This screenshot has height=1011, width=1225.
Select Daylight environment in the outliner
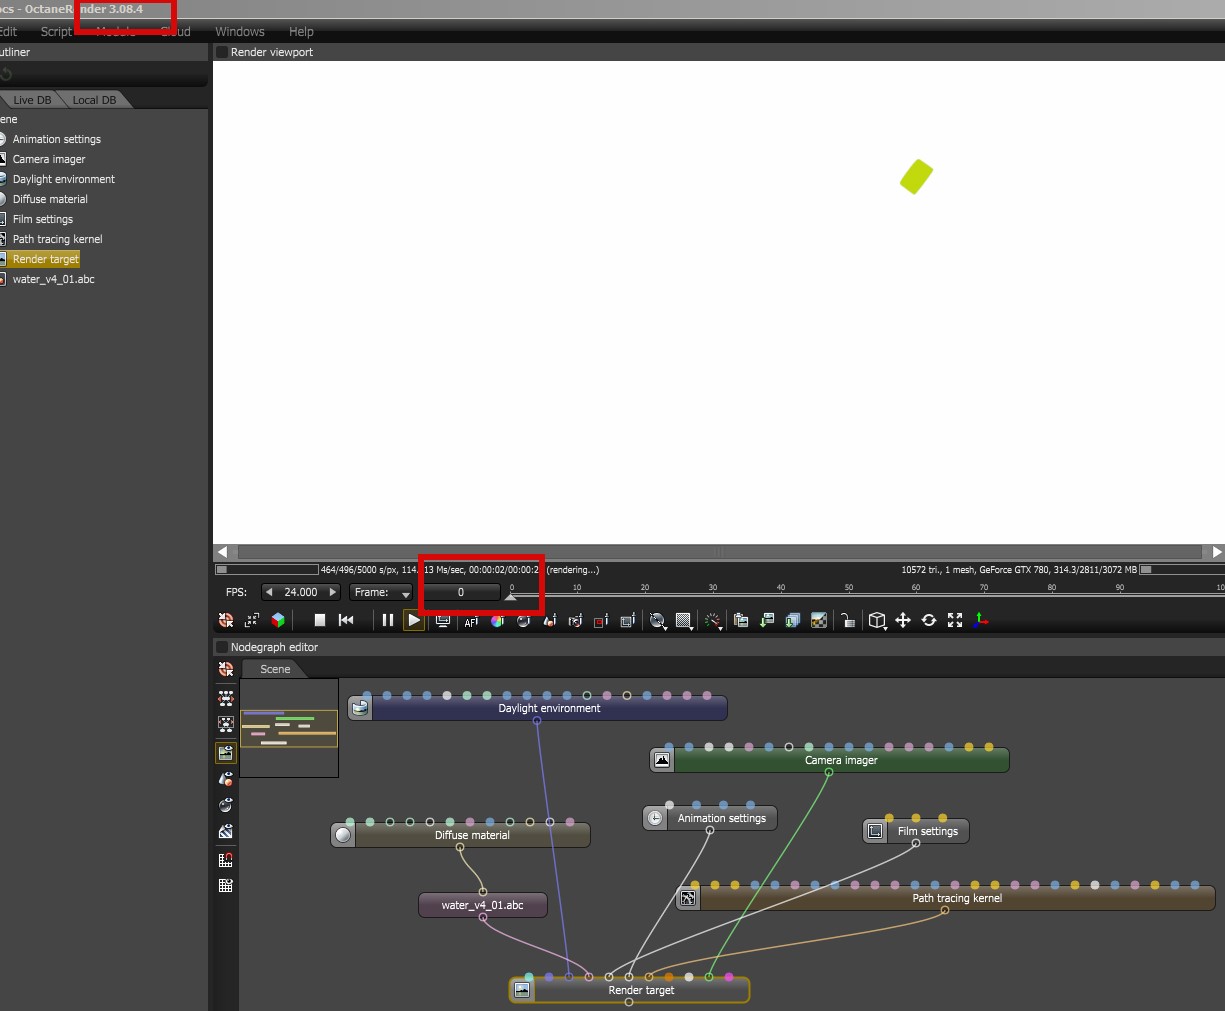pyautogui.click(x=64, y=179)
